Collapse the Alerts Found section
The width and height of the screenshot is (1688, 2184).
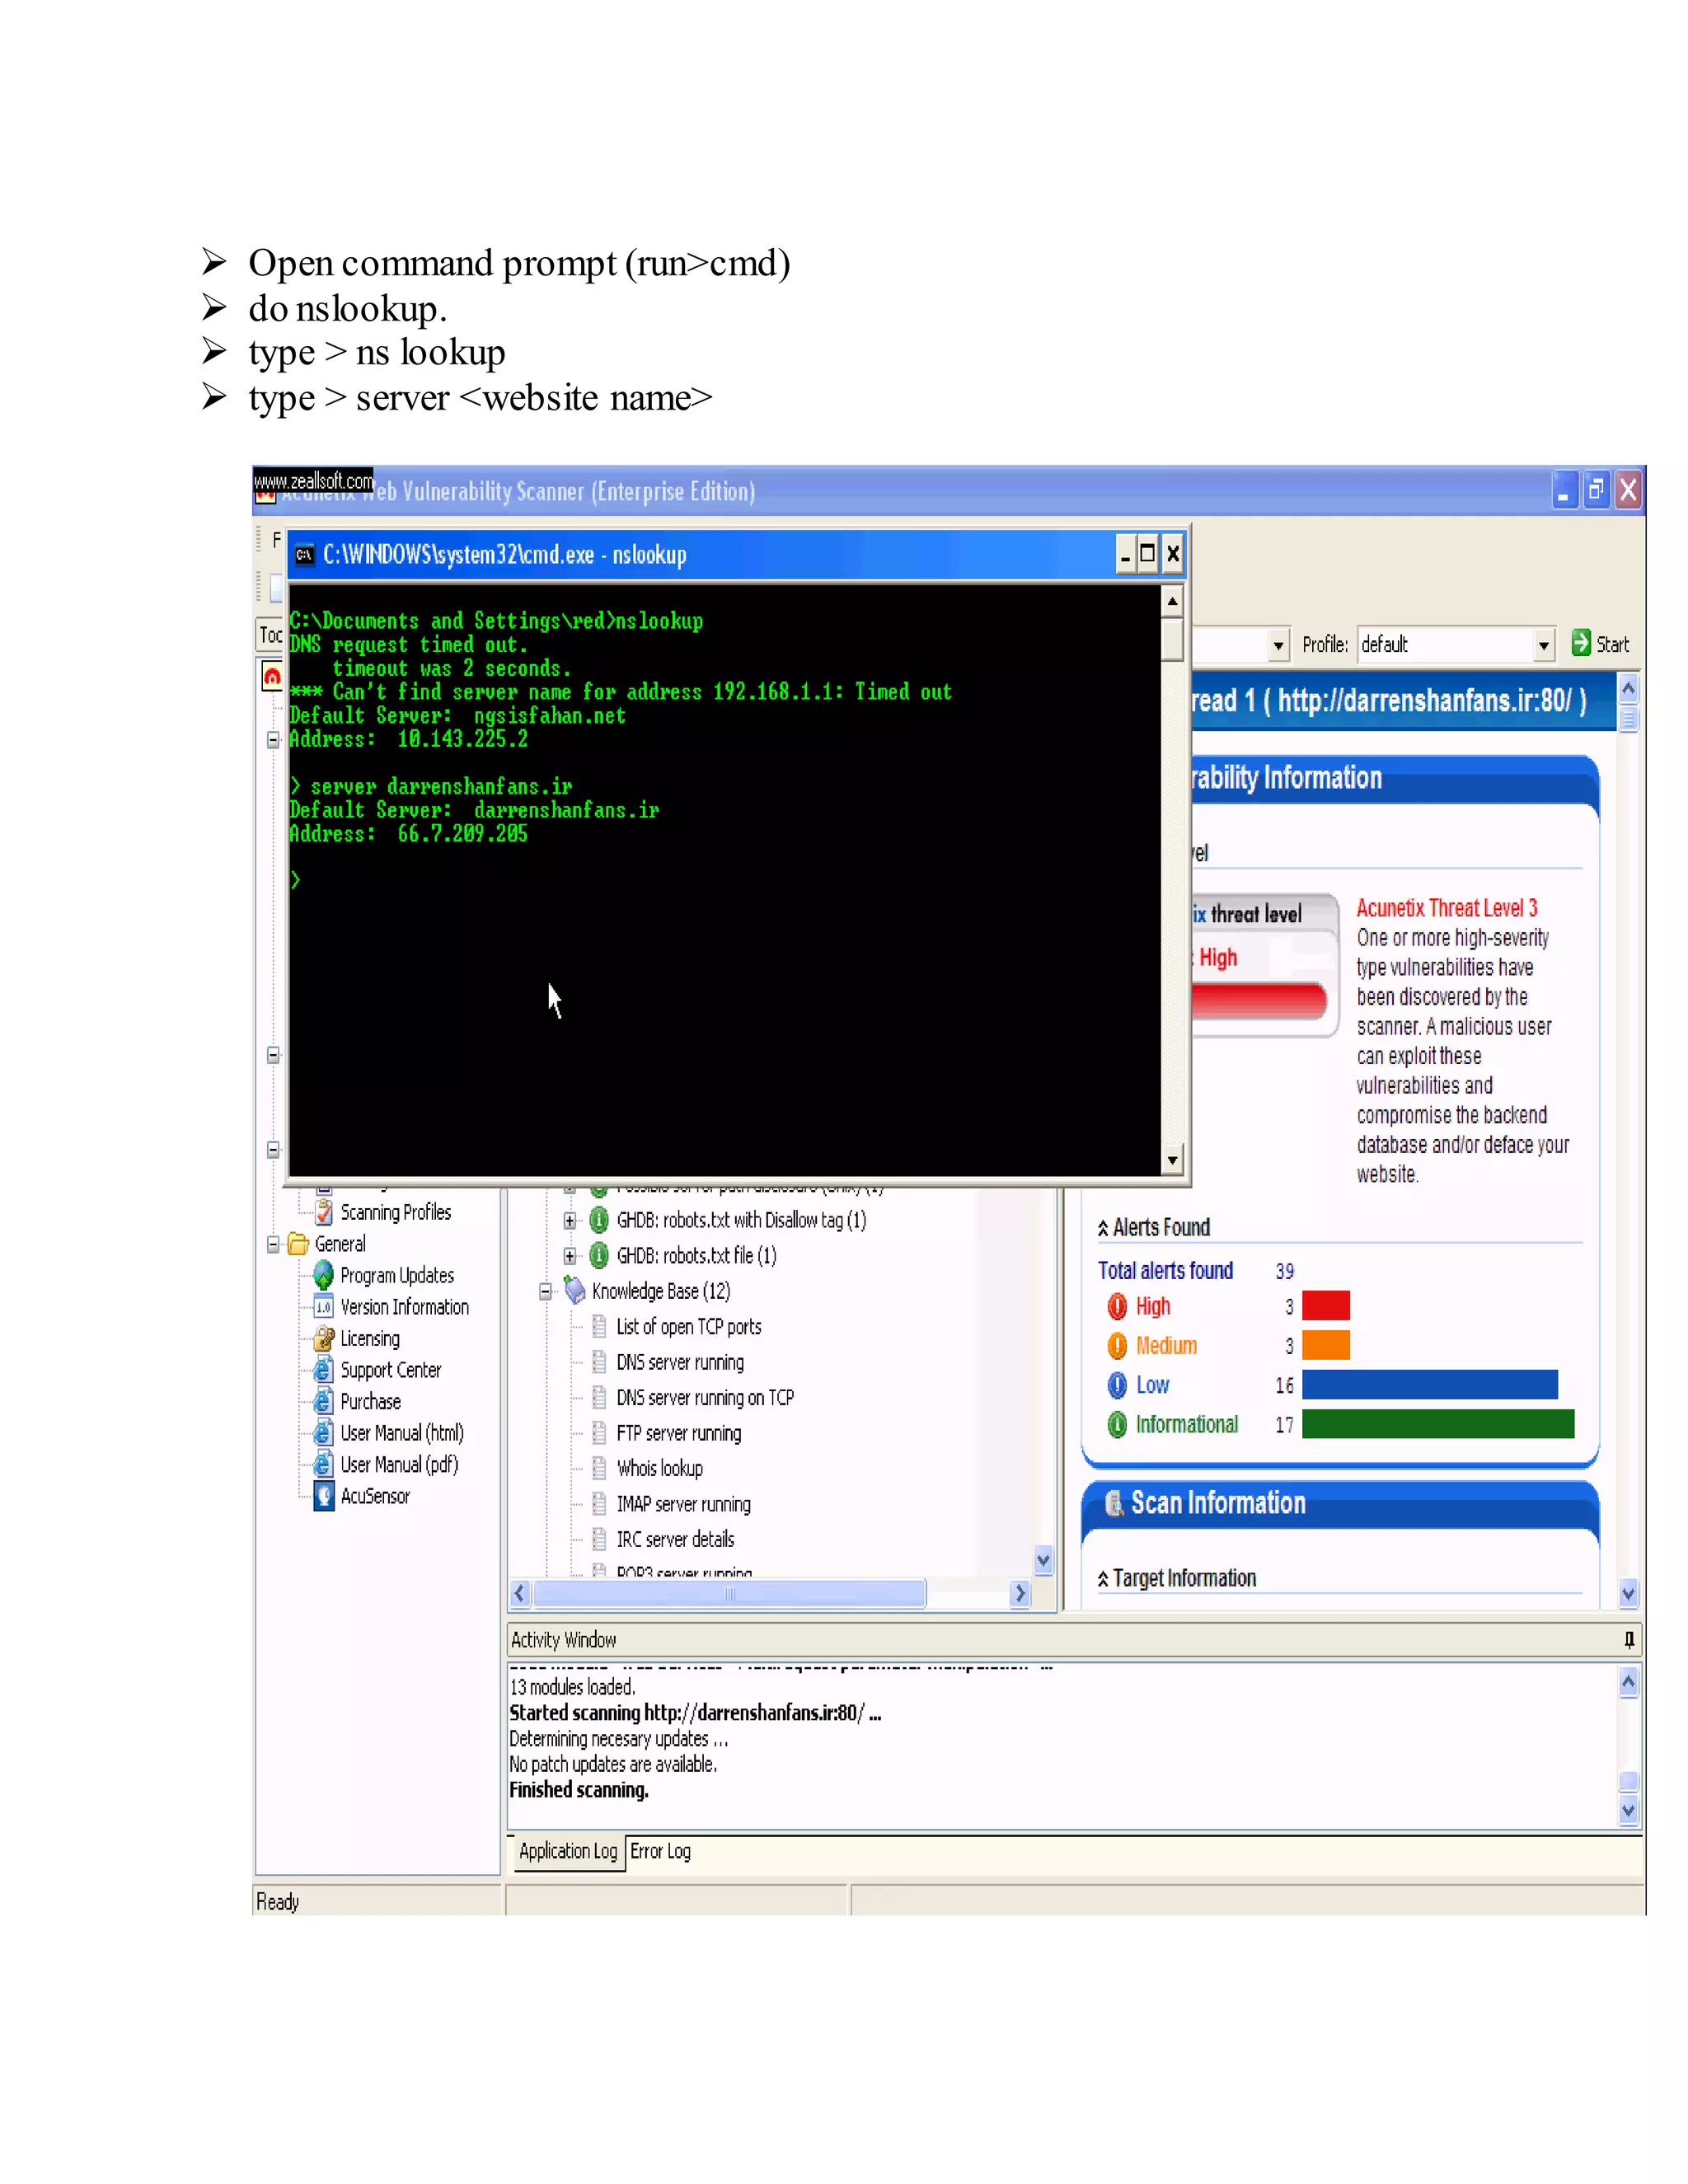coord(1103,1228)
